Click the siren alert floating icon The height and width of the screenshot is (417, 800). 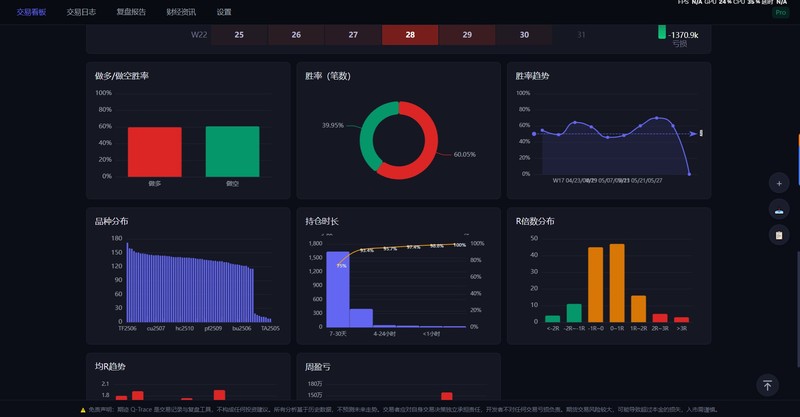click(x=779, y=210)
